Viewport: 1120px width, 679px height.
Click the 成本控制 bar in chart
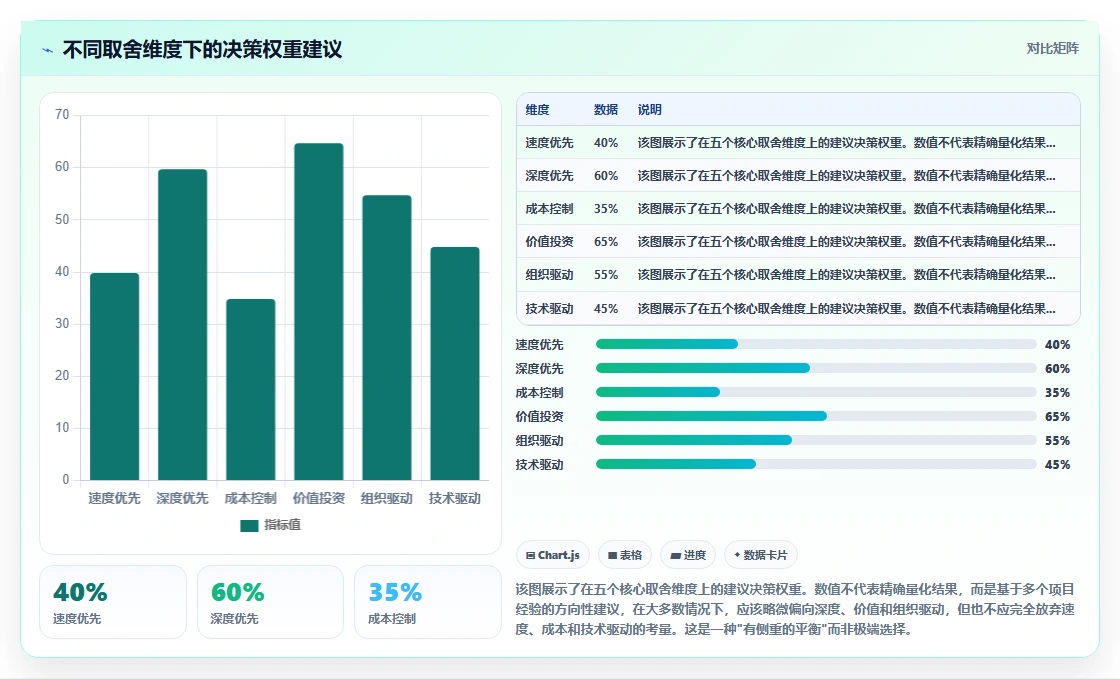[251, 389]
